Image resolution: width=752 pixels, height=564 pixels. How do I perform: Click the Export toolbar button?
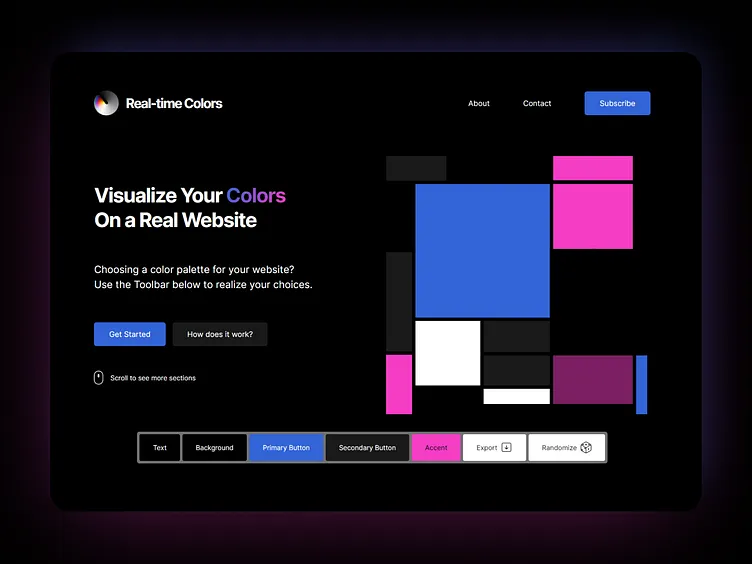(x=494, y=447)
